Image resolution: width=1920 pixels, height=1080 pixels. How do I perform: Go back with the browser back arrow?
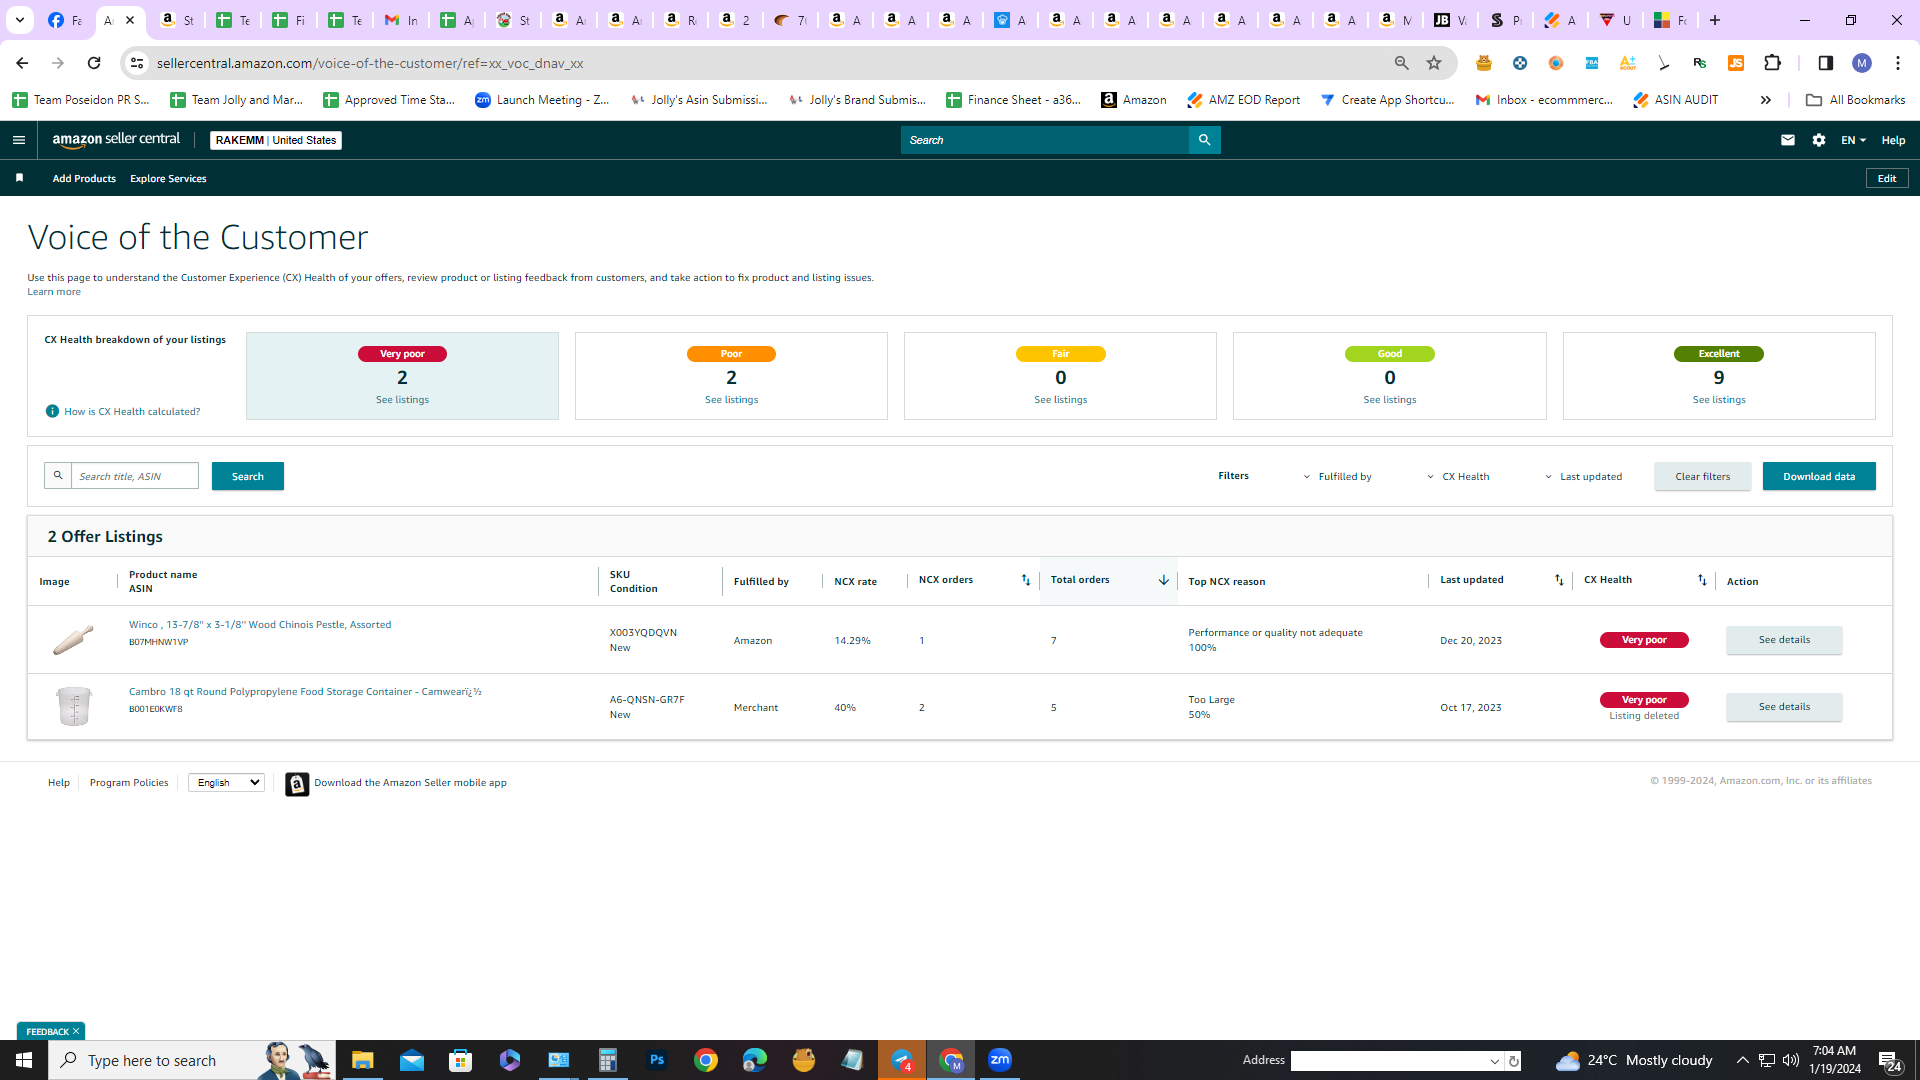[22, 63]
